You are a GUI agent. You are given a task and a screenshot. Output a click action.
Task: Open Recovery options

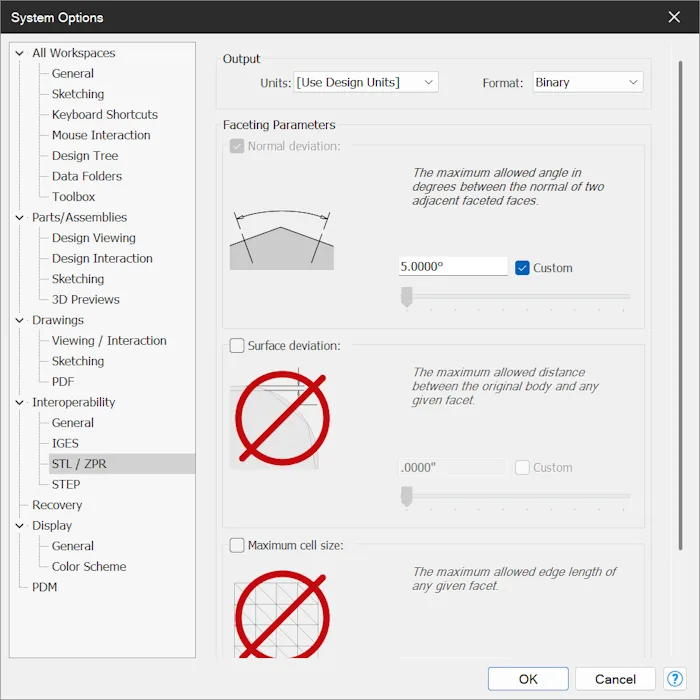(x=57, y=504)
